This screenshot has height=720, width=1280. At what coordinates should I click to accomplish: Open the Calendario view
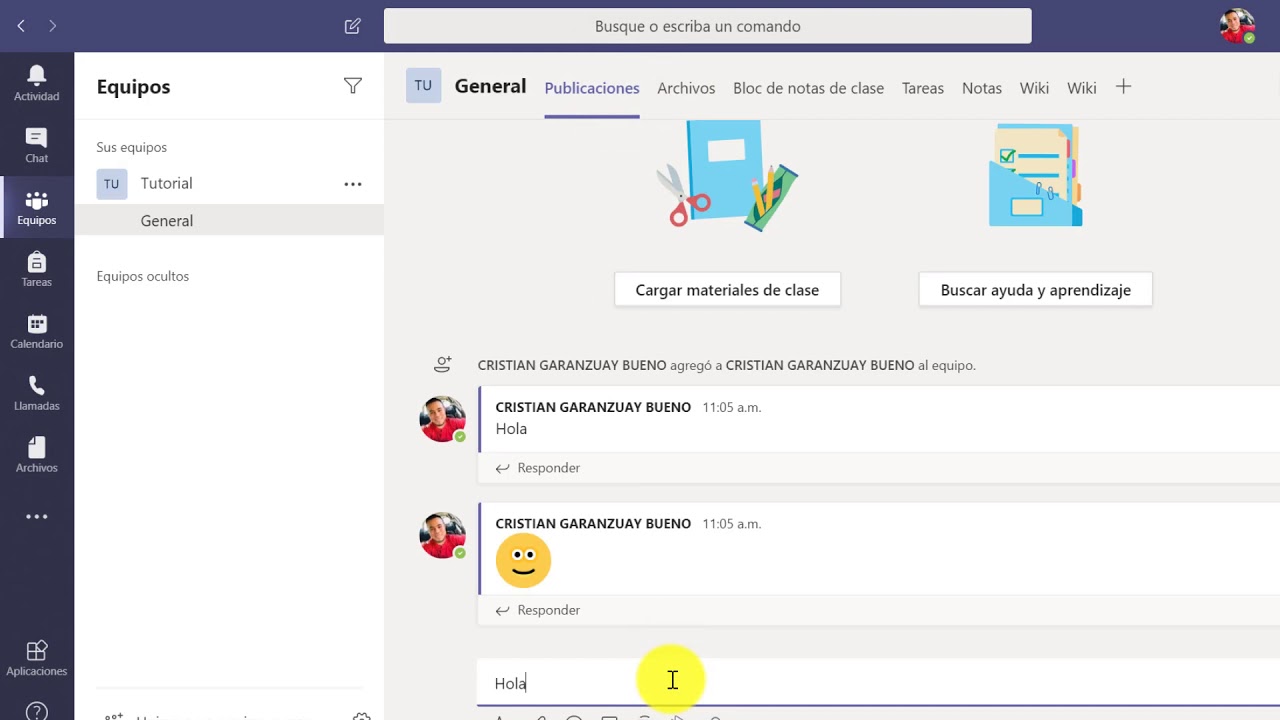tap(36, 331)
